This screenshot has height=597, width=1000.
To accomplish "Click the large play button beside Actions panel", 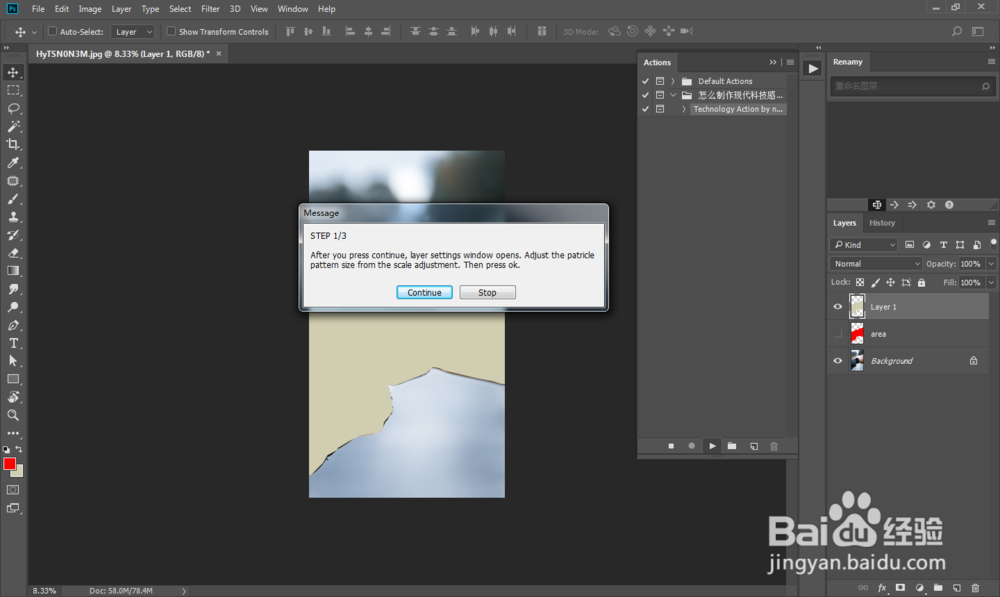I will (x=812, y=68).
